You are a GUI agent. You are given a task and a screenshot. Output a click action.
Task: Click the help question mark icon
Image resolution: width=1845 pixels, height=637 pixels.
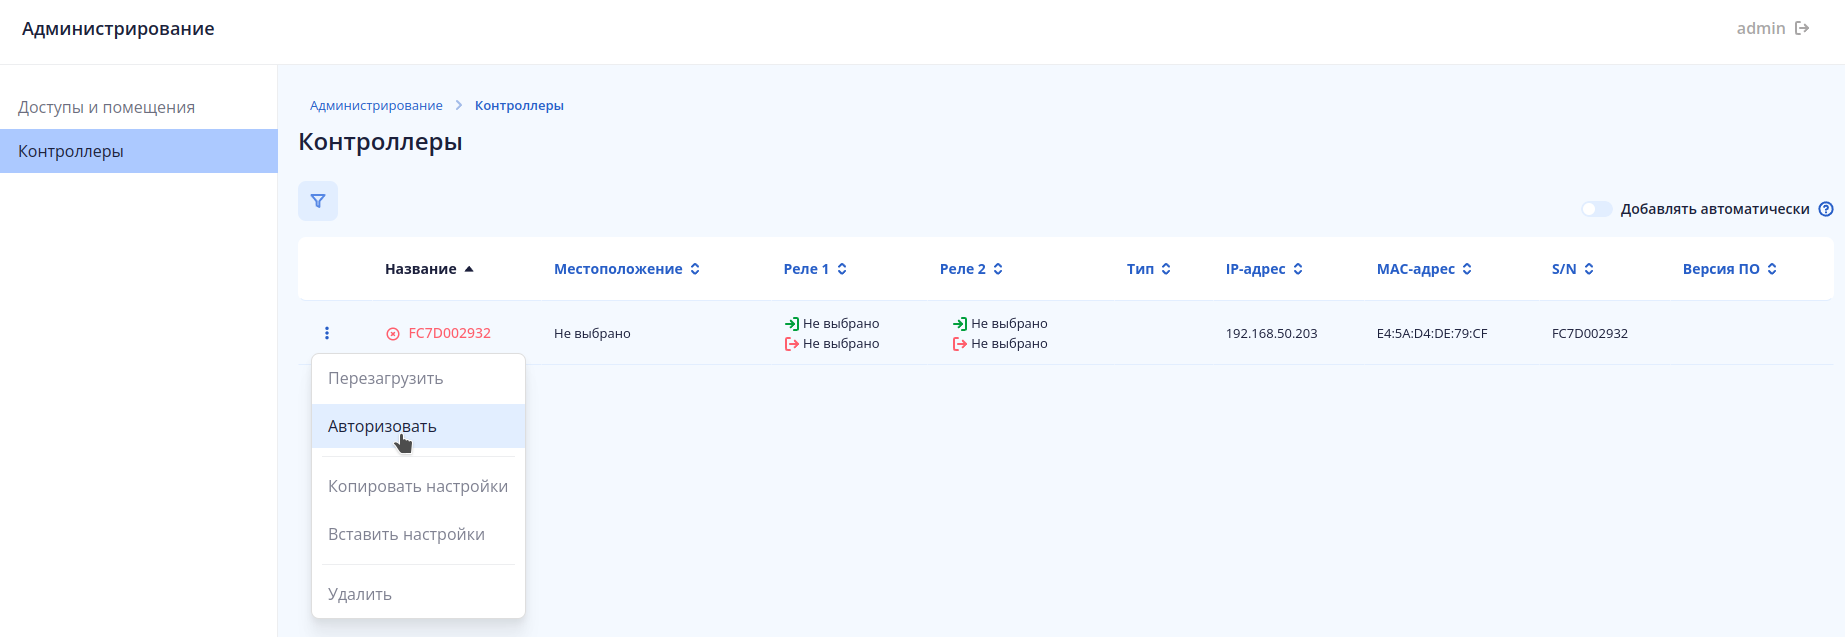(x=1826, y=209)
